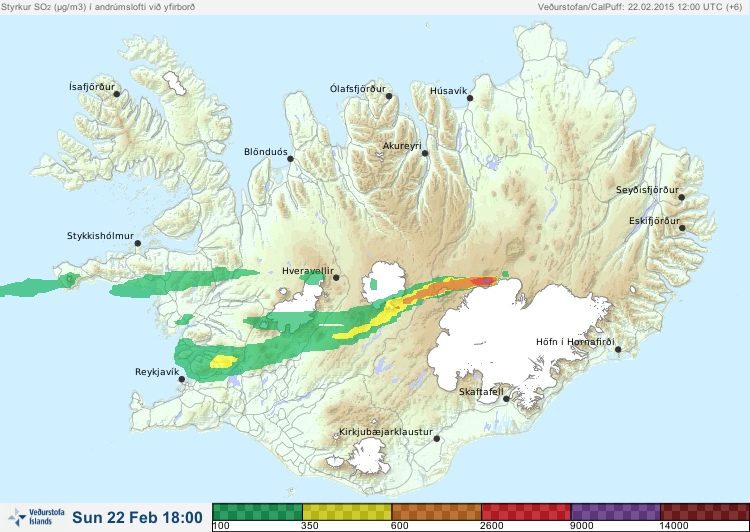Click the Blönduós marker dot
The image size is (750, 532).
pos(290,159)
